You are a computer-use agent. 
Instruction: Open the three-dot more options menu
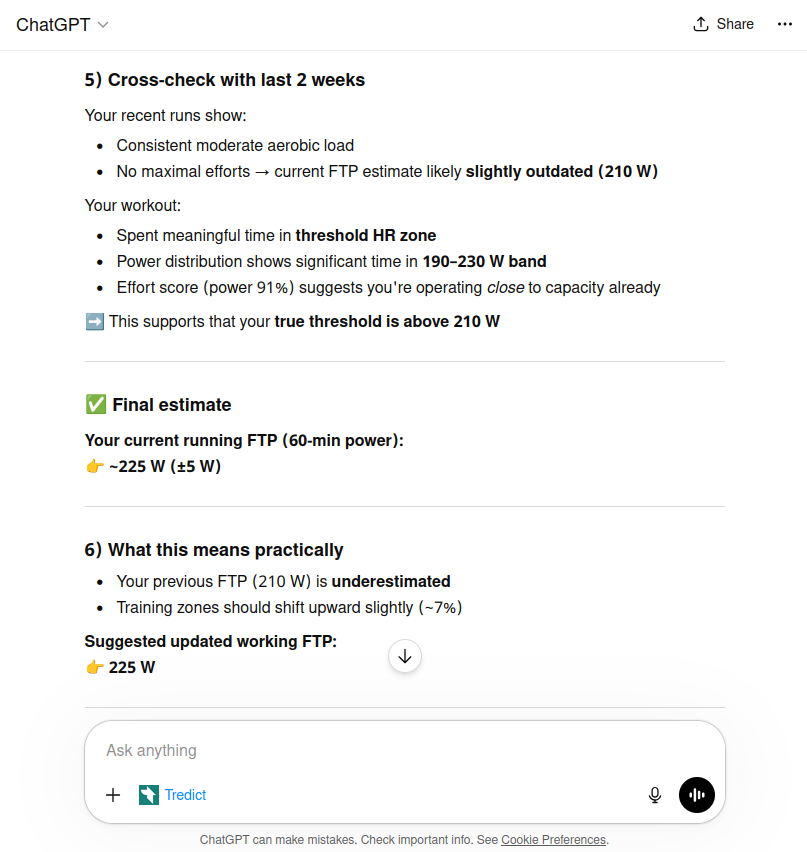(784, 24)
